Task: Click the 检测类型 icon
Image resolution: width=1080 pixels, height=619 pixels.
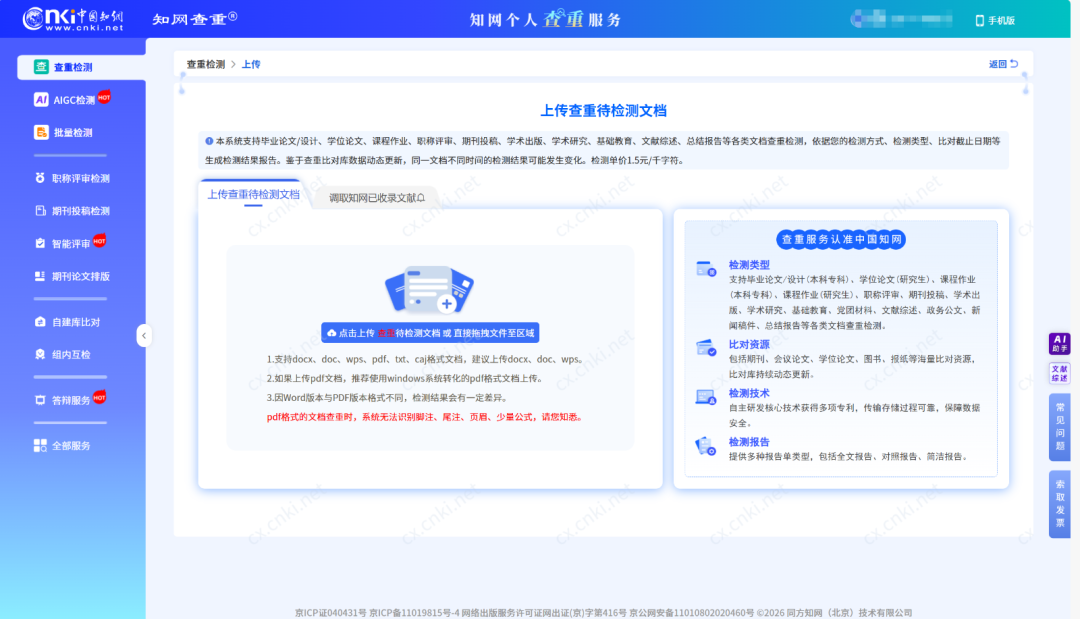Action: click(x=706, y=269)
